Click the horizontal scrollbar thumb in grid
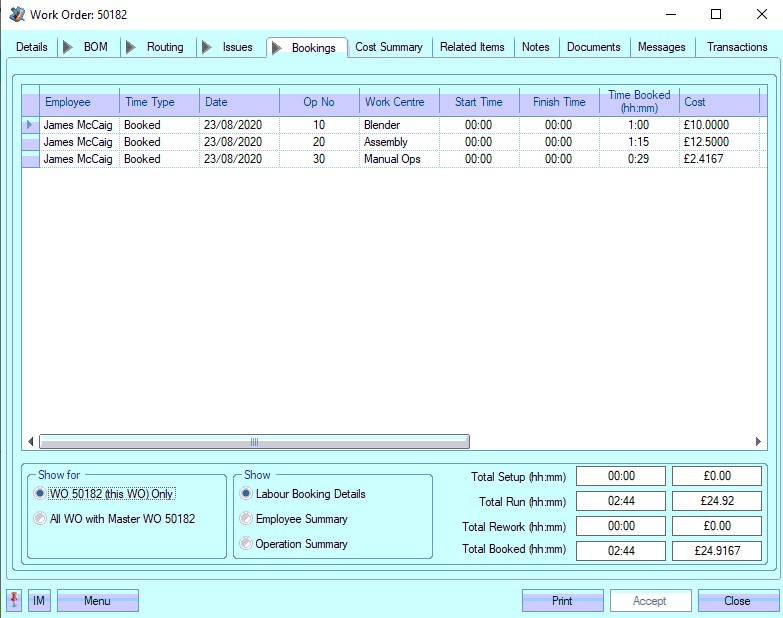This screenshot has height=618, width=783. coord(254,442)
